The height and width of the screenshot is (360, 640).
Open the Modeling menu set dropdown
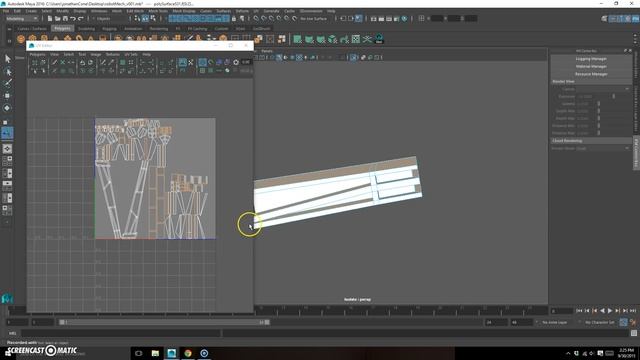click(x=22, y=18)
